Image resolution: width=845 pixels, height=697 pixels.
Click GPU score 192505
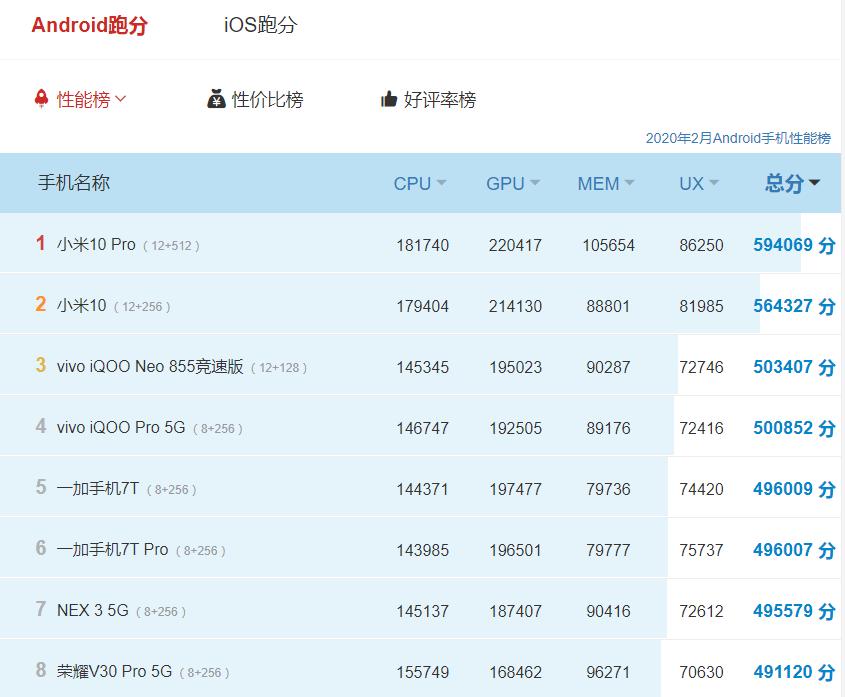coord(515,428)
